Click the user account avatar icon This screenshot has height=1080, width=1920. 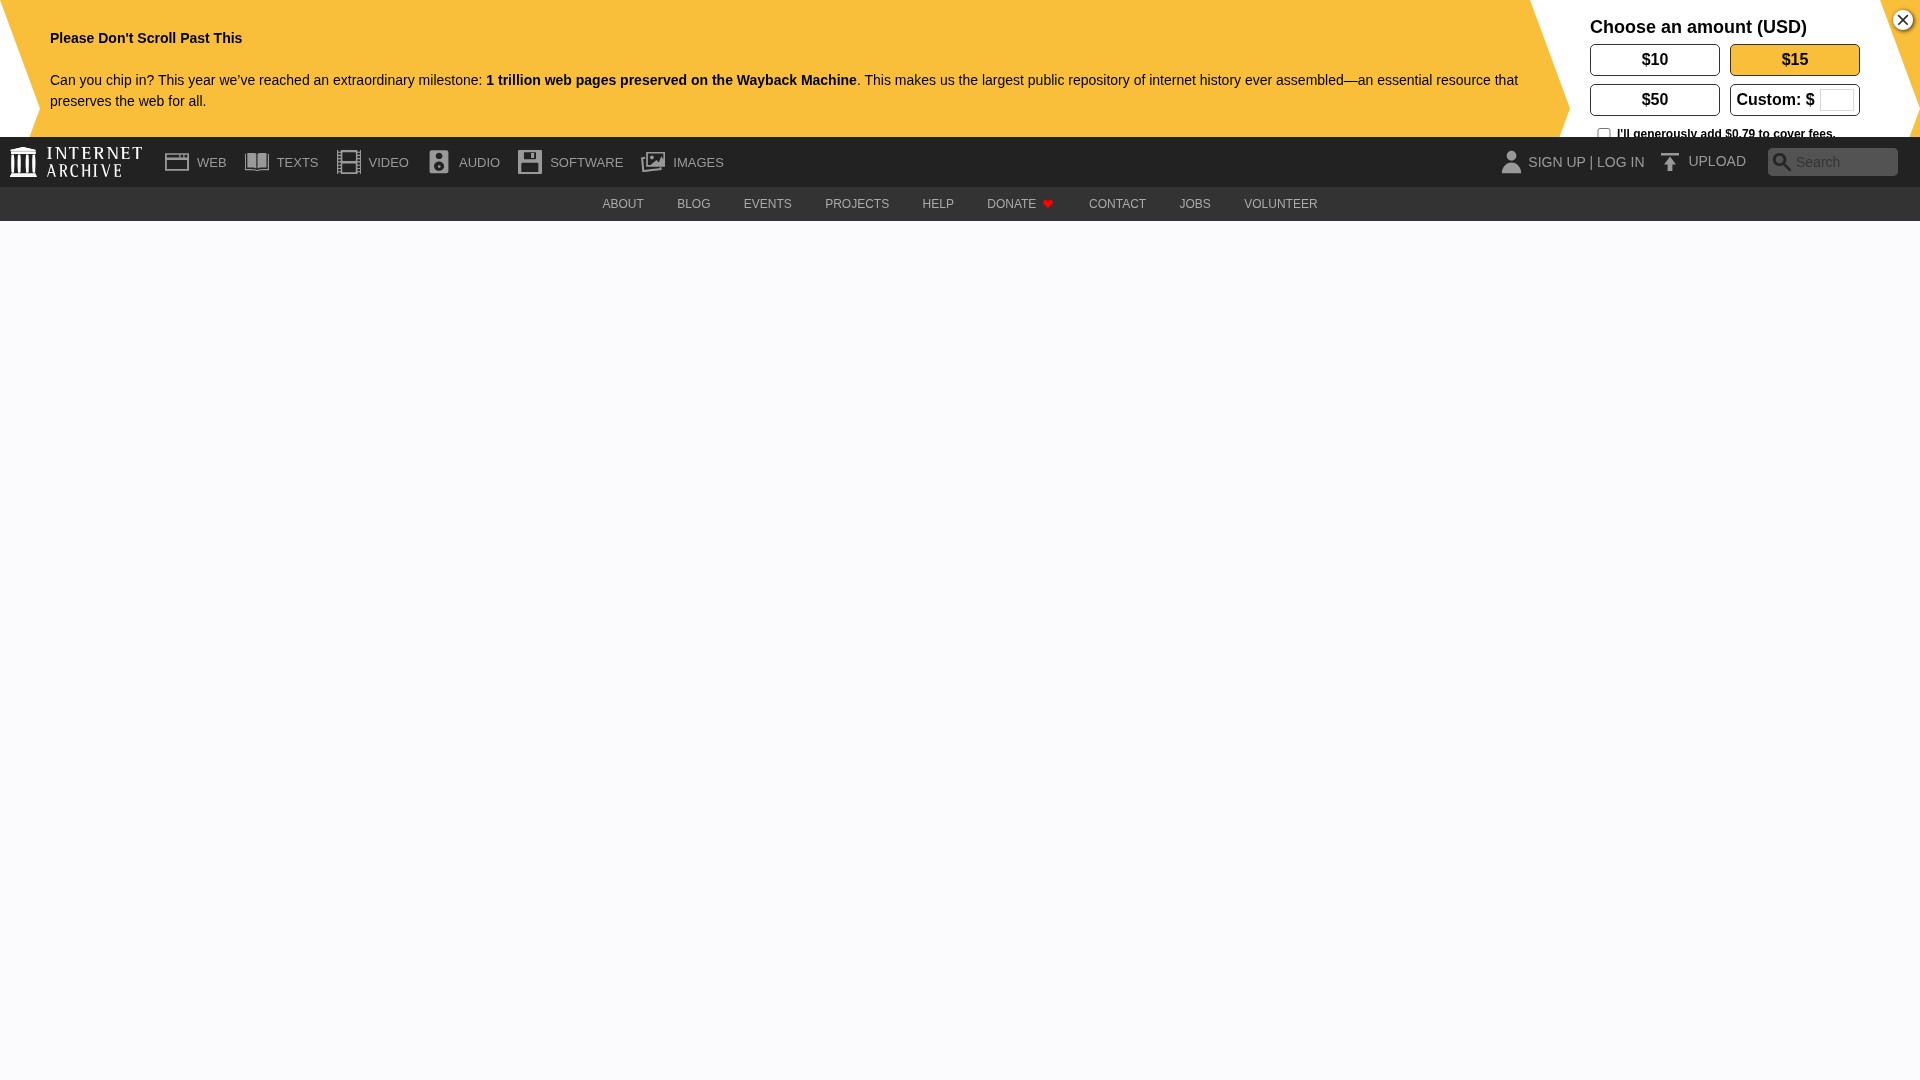[1511, 162]
